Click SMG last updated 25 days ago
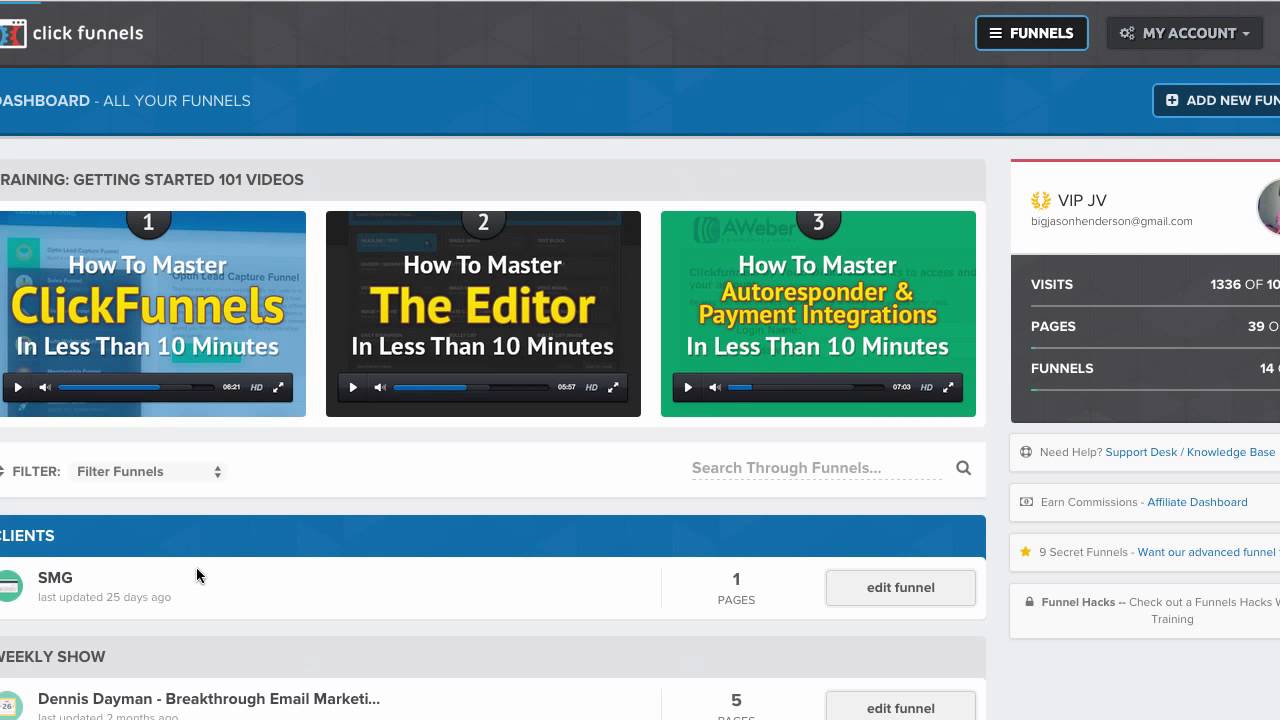 tap(104, 597)
